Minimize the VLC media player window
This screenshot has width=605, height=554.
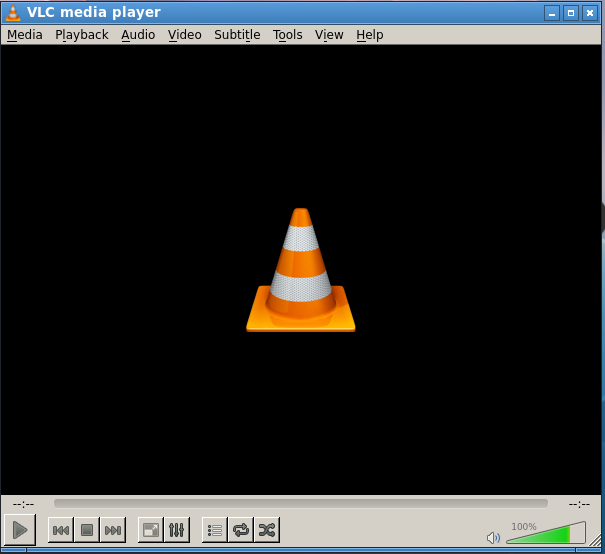click(552, 13)
